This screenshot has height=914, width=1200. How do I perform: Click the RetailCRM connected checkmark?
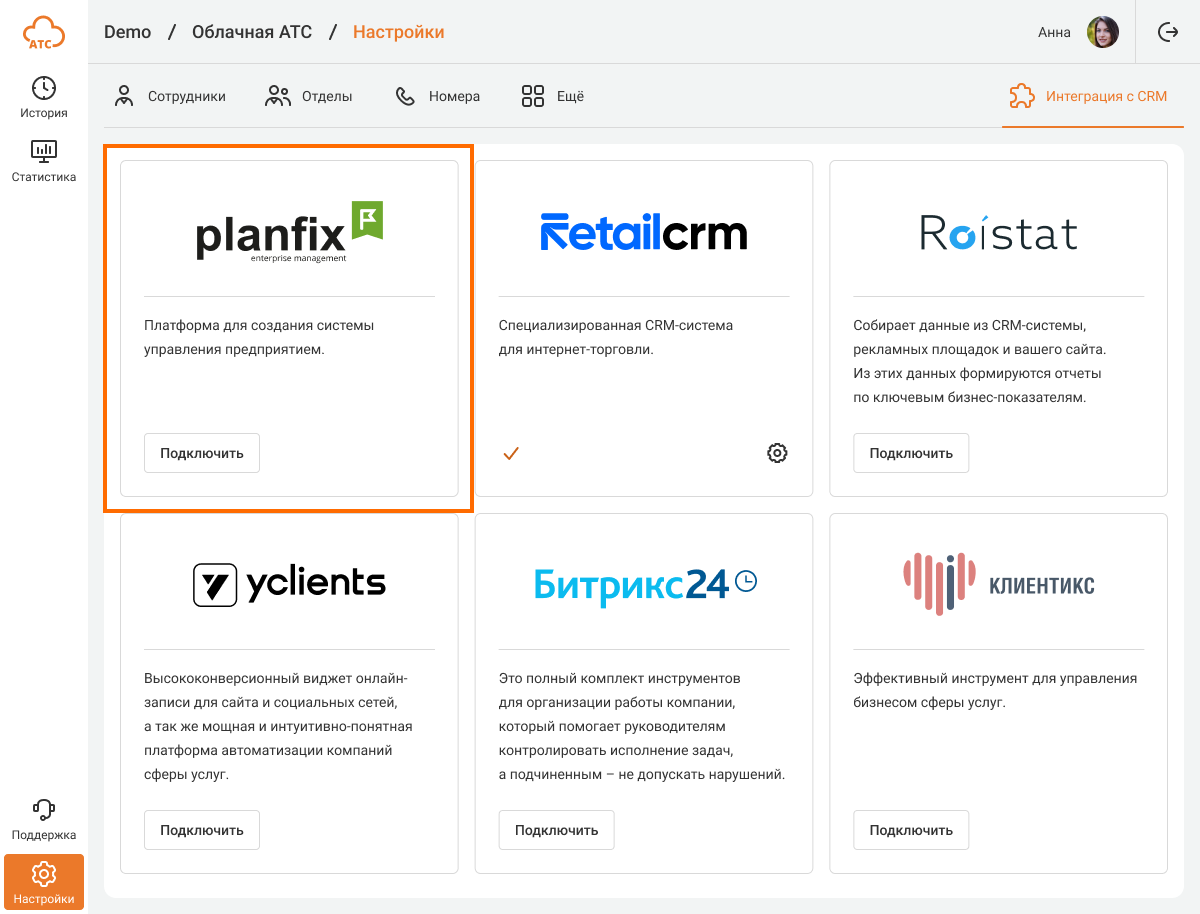coord(511,453)
